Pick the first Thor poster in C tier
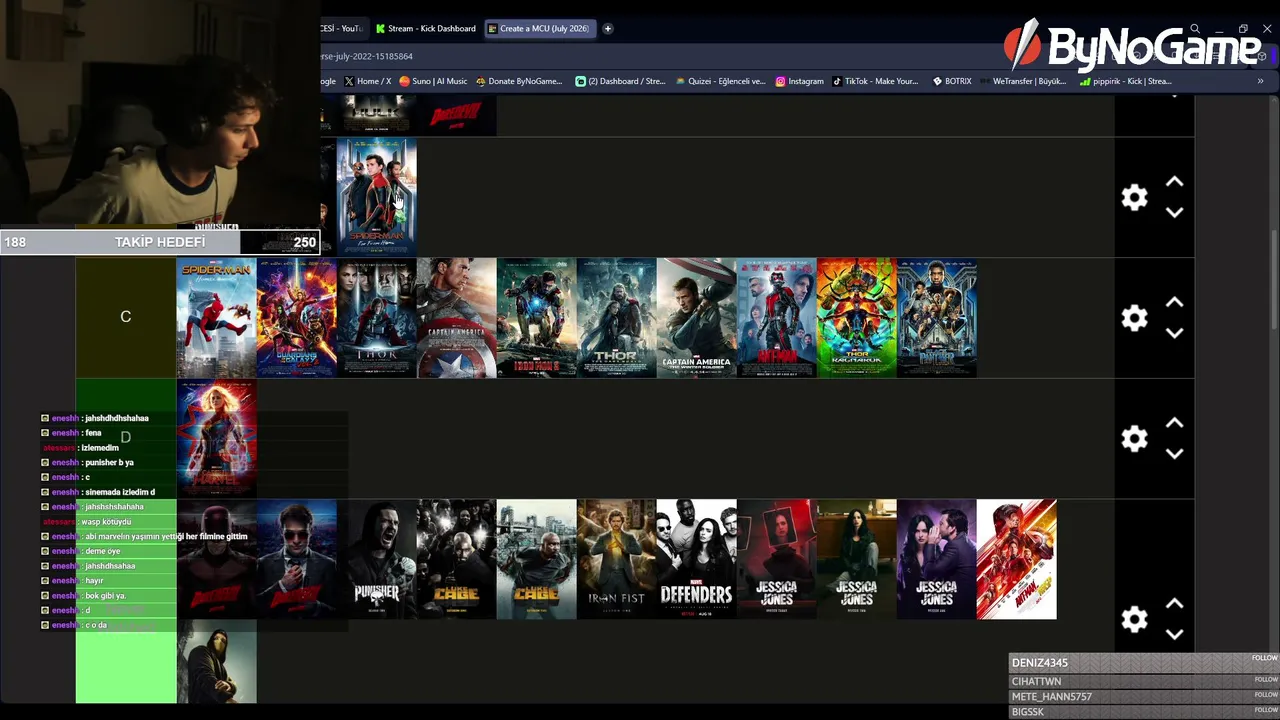This screenshot has width=1280, height=720. coord(377,318)
